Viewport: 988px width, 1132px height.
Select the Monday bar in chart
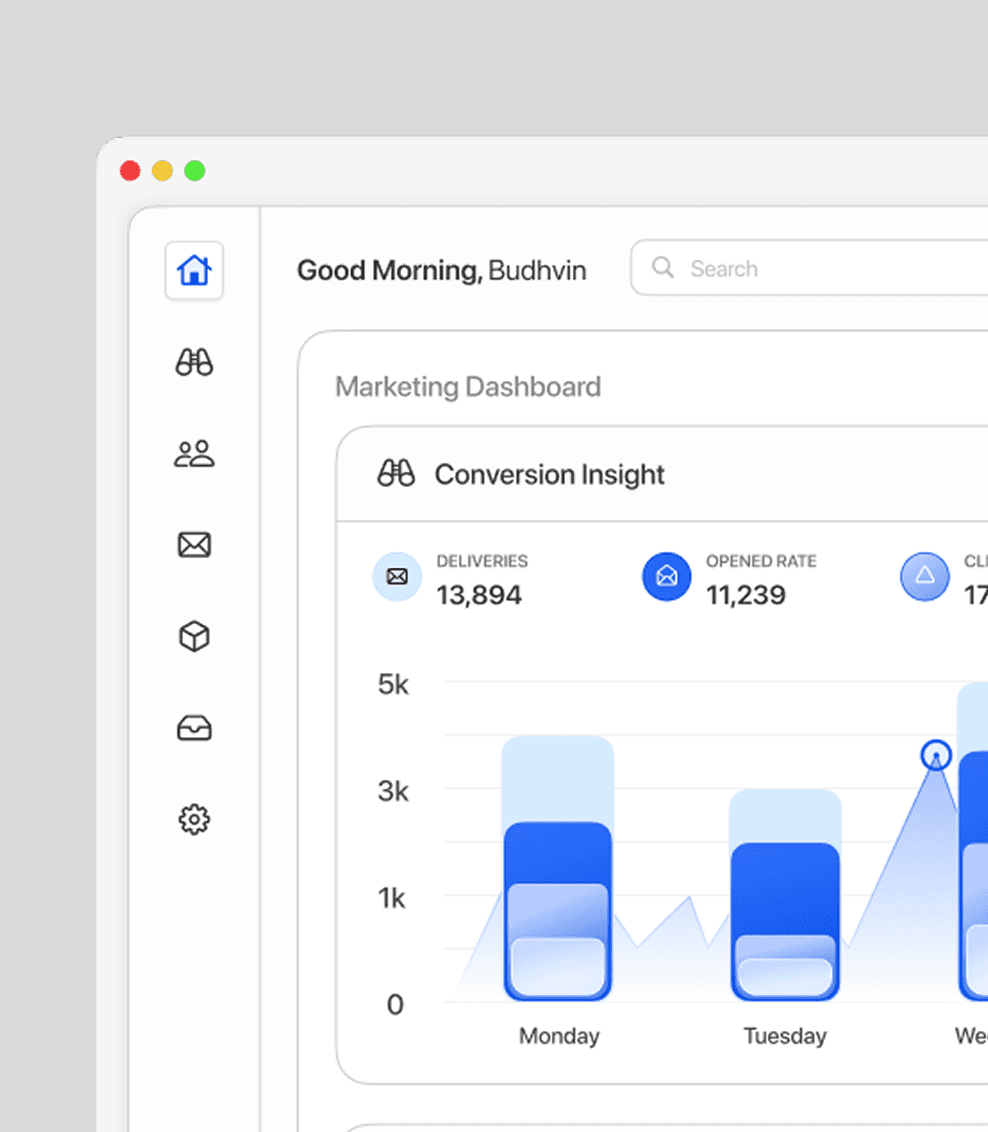click(558, 868)
